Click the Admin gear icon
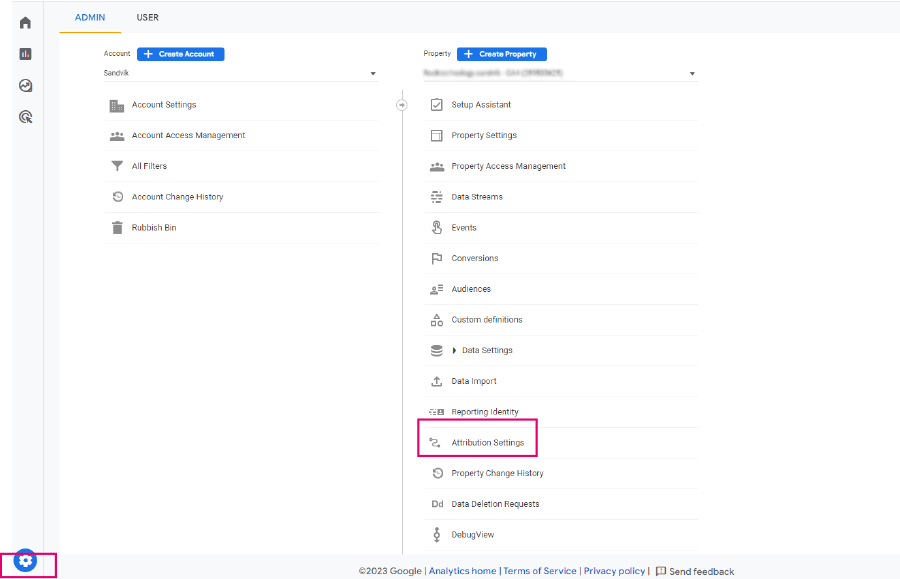Image resolution: width=900 pixels, height=579 pixels. click(x=25, y=561)
